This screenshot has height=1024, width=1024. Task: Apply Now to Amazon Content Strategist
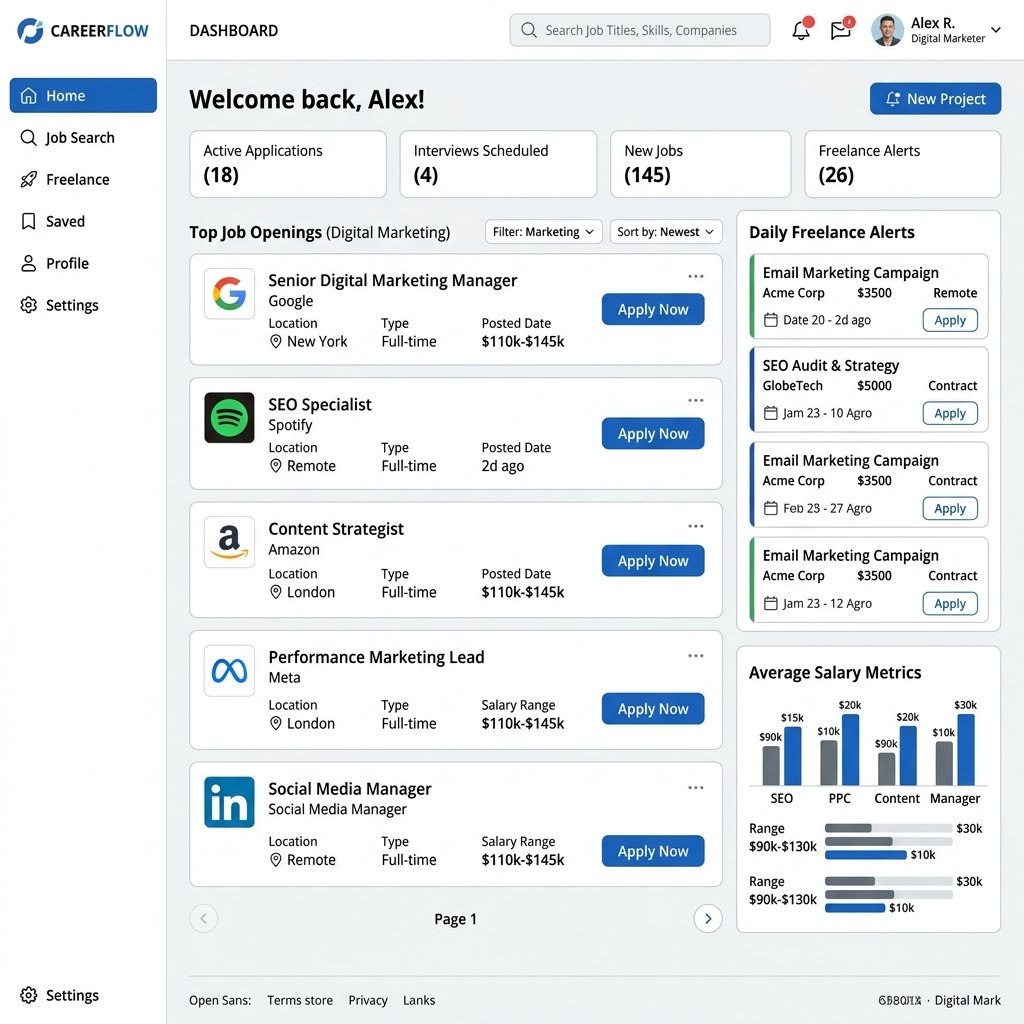(x=653, y=560)
